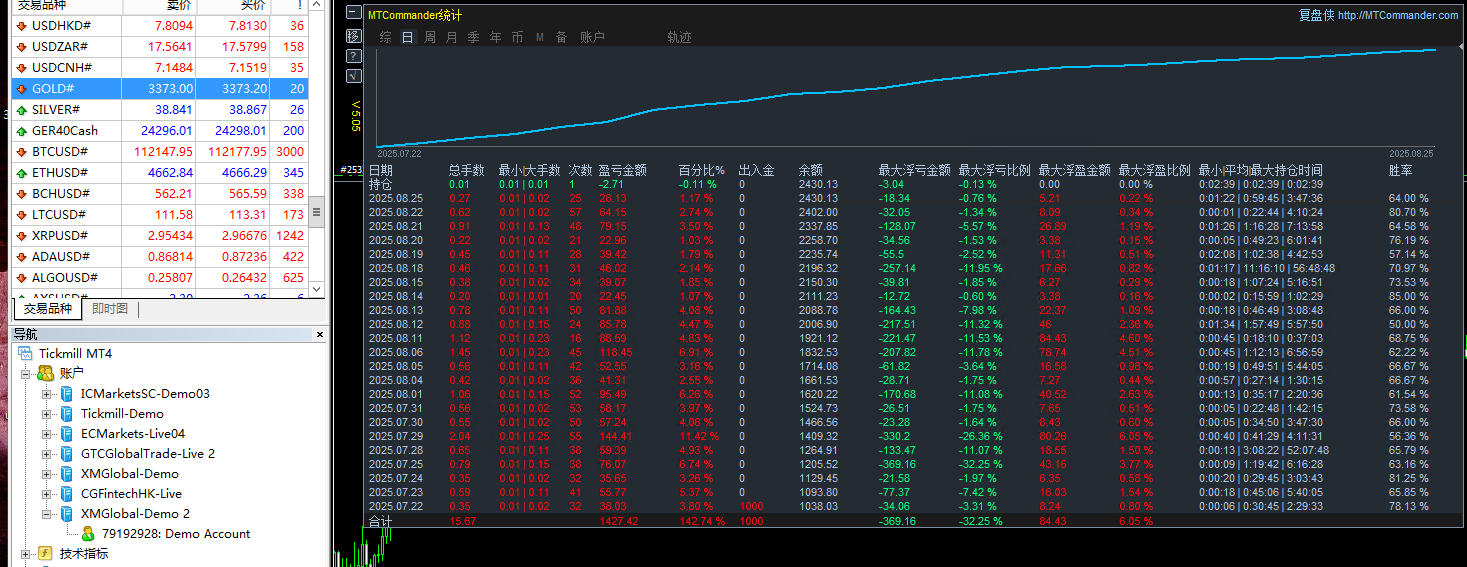Click the CGFintechHK-Live server icon
The image size is (1467, 567).
coord(67,494)
